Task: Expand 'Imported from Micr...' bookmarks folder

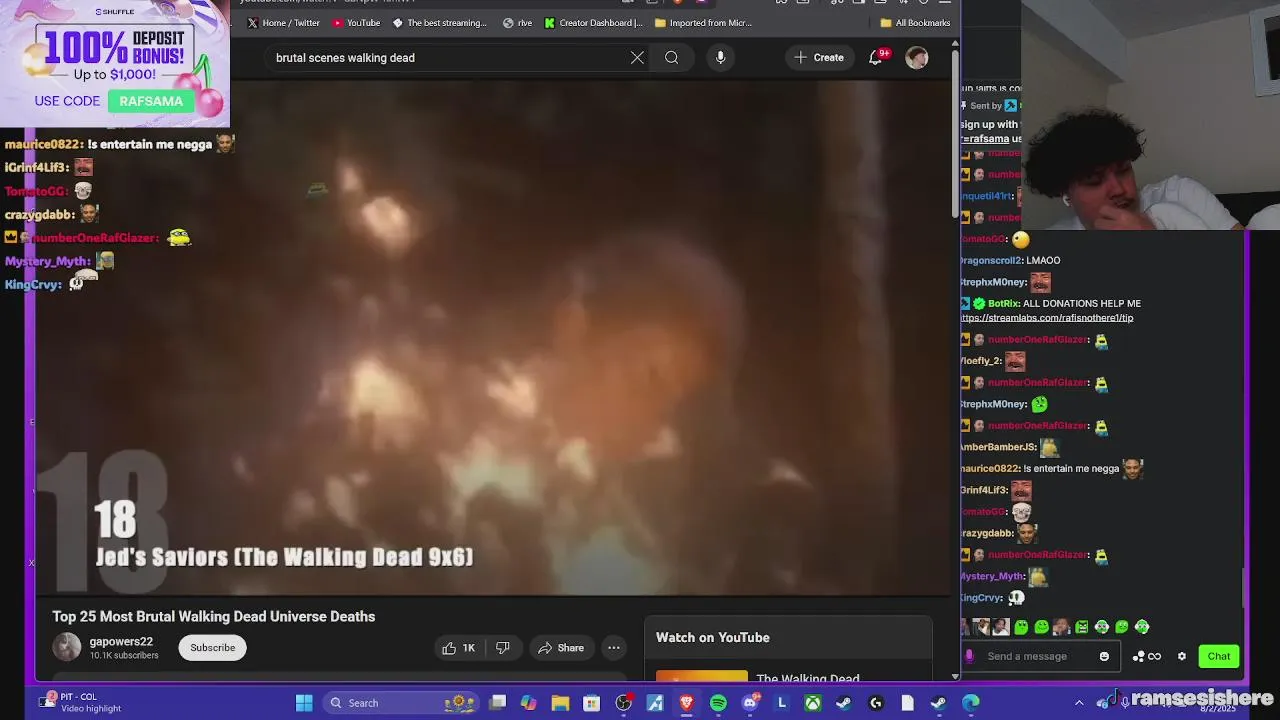Action: coord(703,23)
